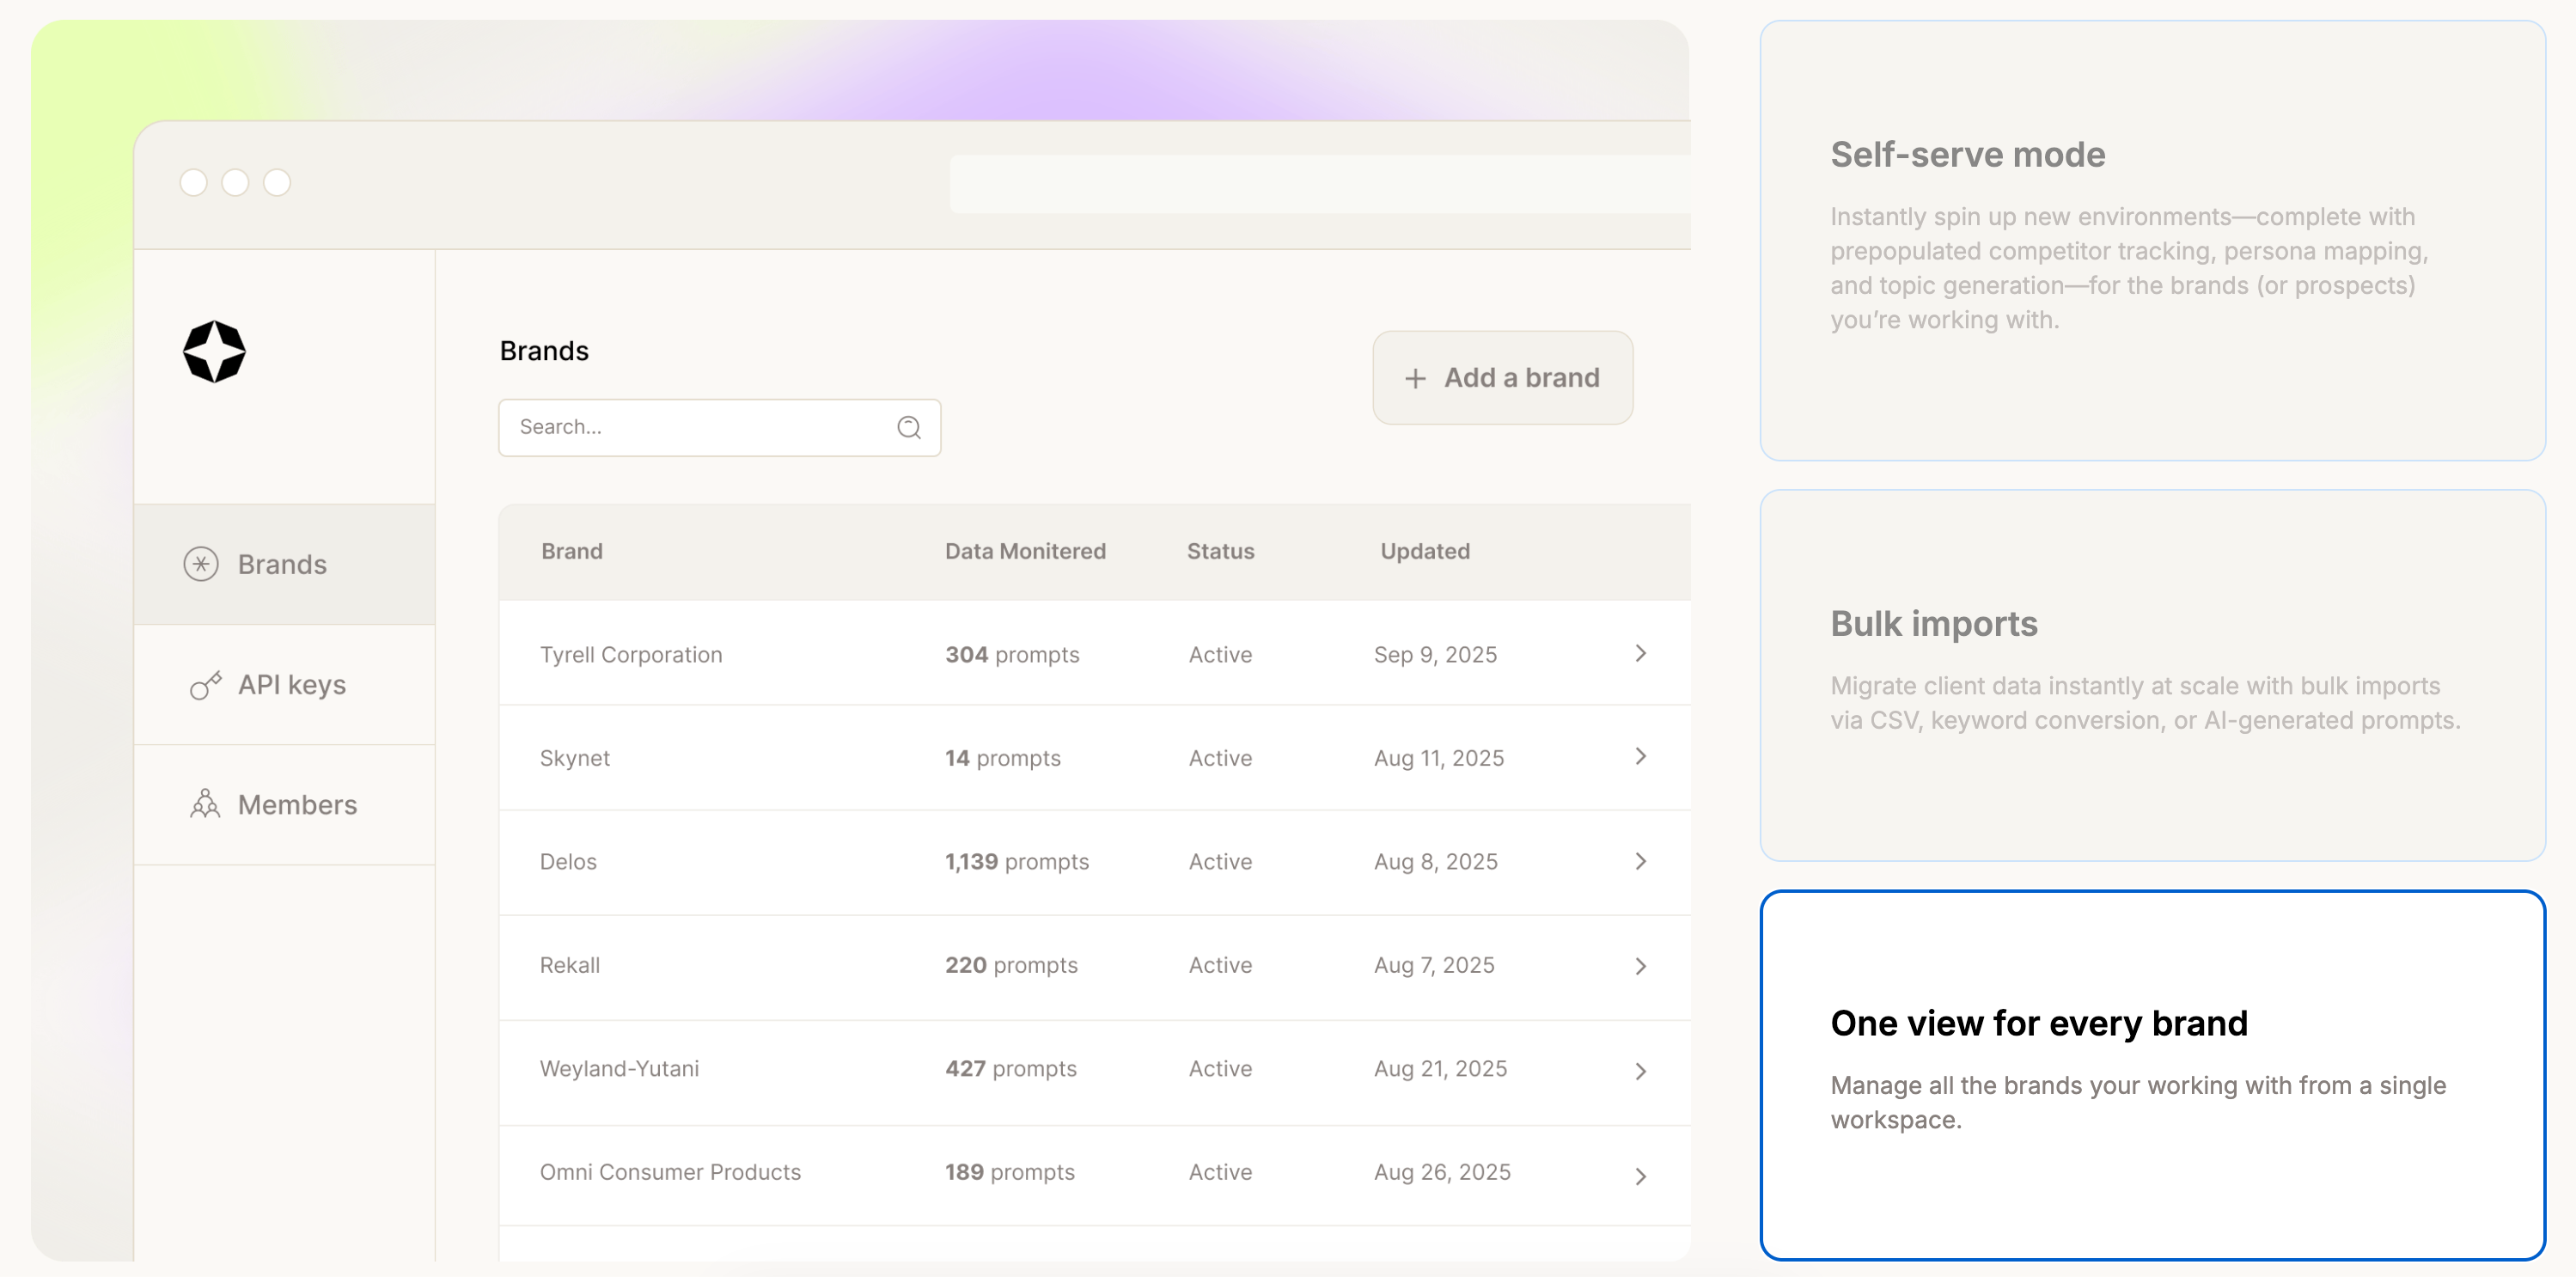Expand the Skynet row chevron
Screen dimensions: 2576x1277
(x=1640, y=757)
